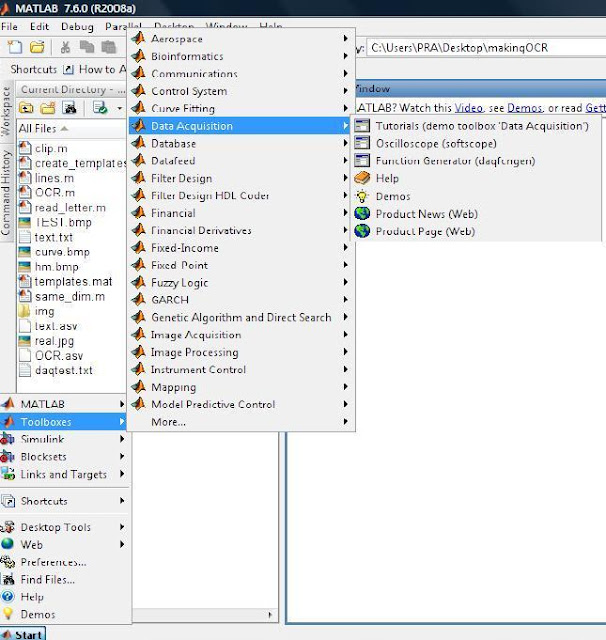Open the Web item in Start menu
The image size is (606, 640).
pyautogui.click(x=63, y=544)
